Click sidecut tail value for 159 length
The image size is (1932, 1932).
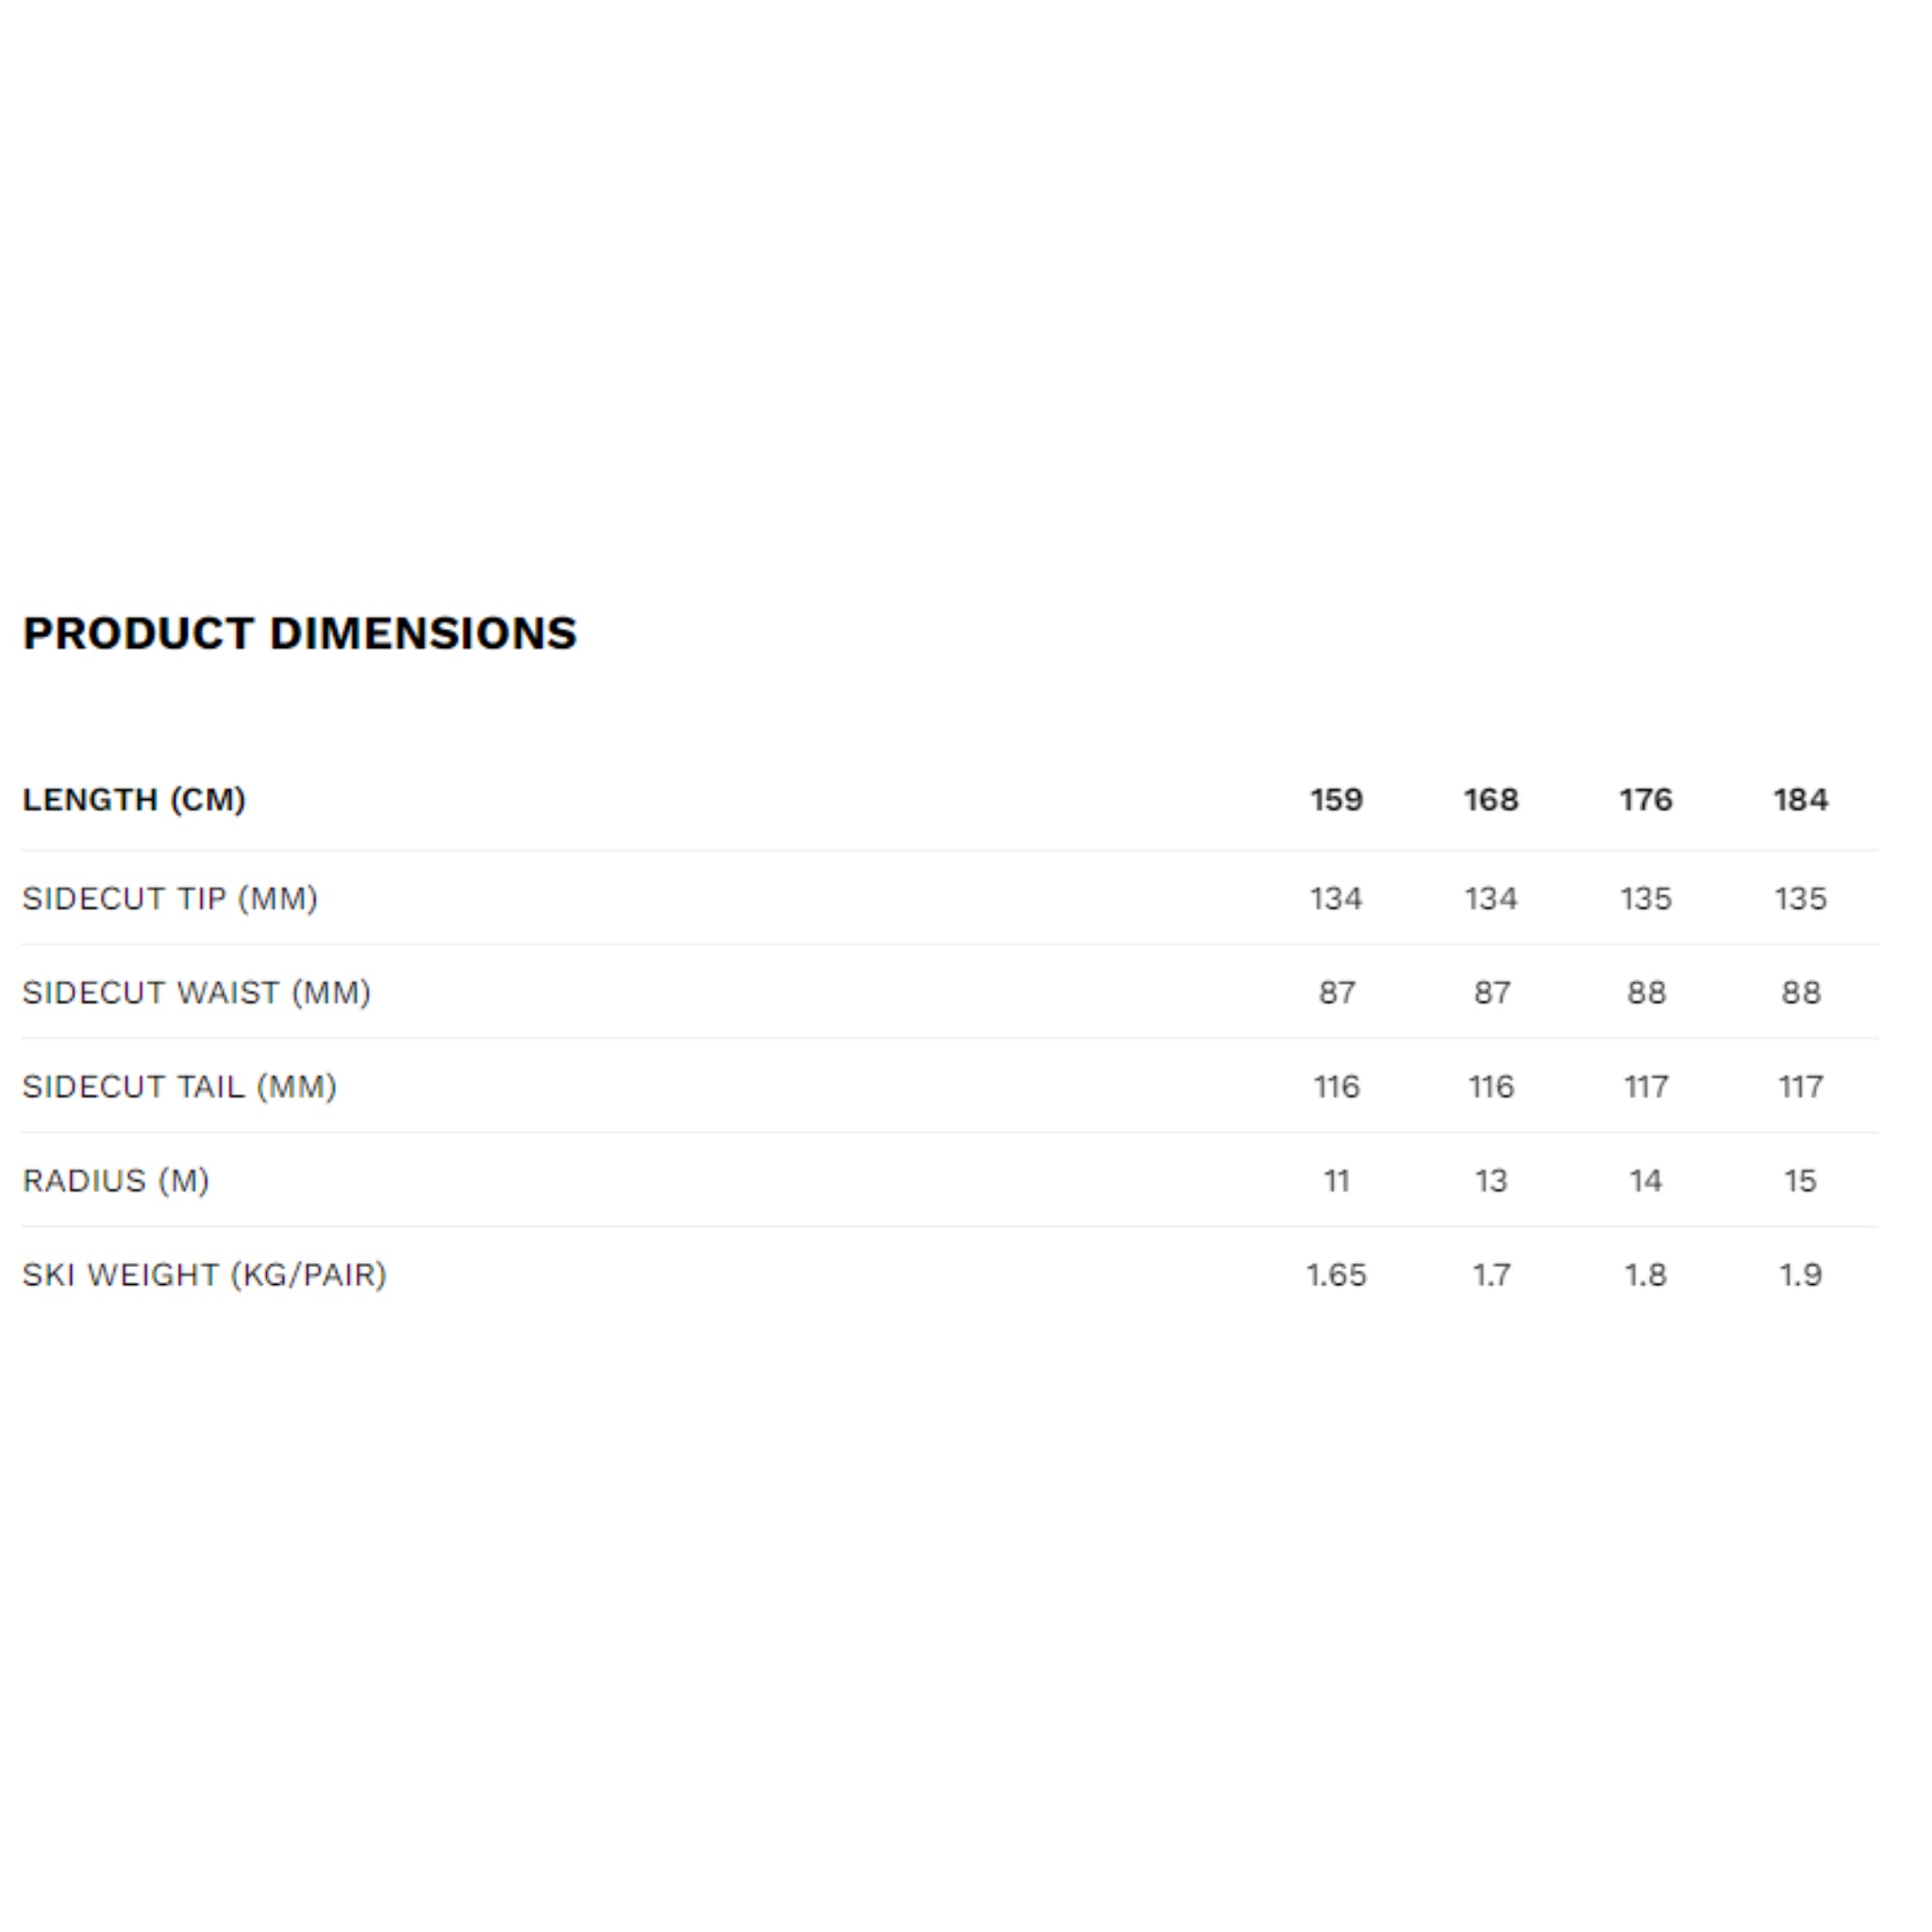1336,1086
